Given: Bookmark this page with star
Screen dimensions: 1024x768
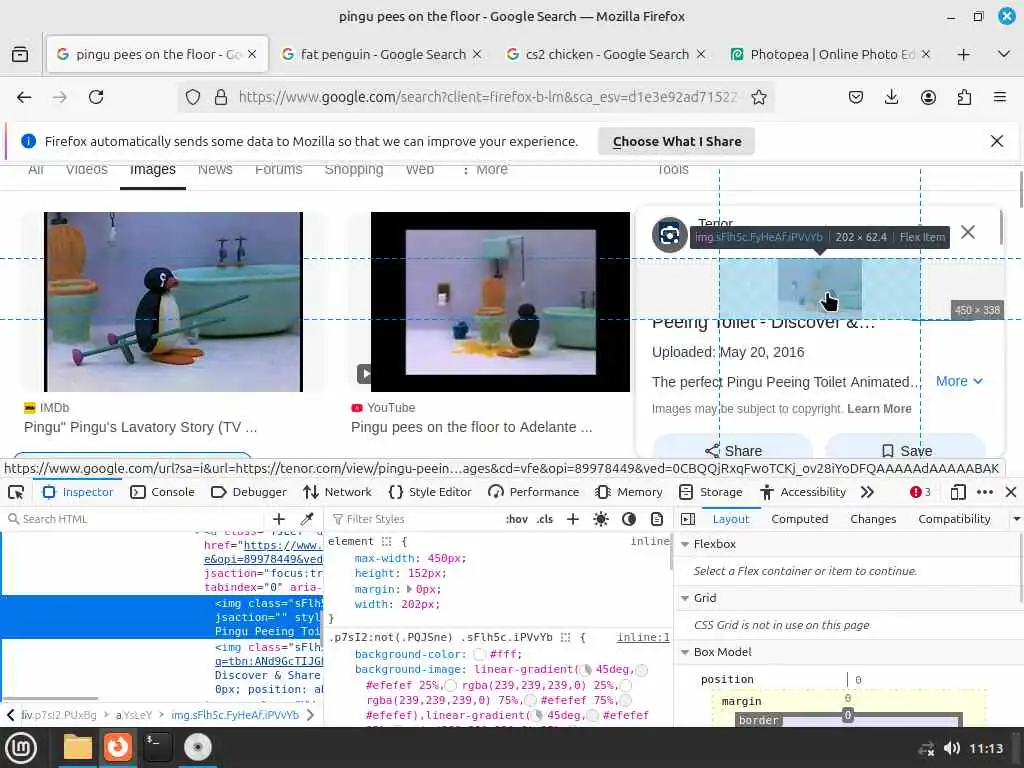Looking at the screenshot, I should [759, 97].
